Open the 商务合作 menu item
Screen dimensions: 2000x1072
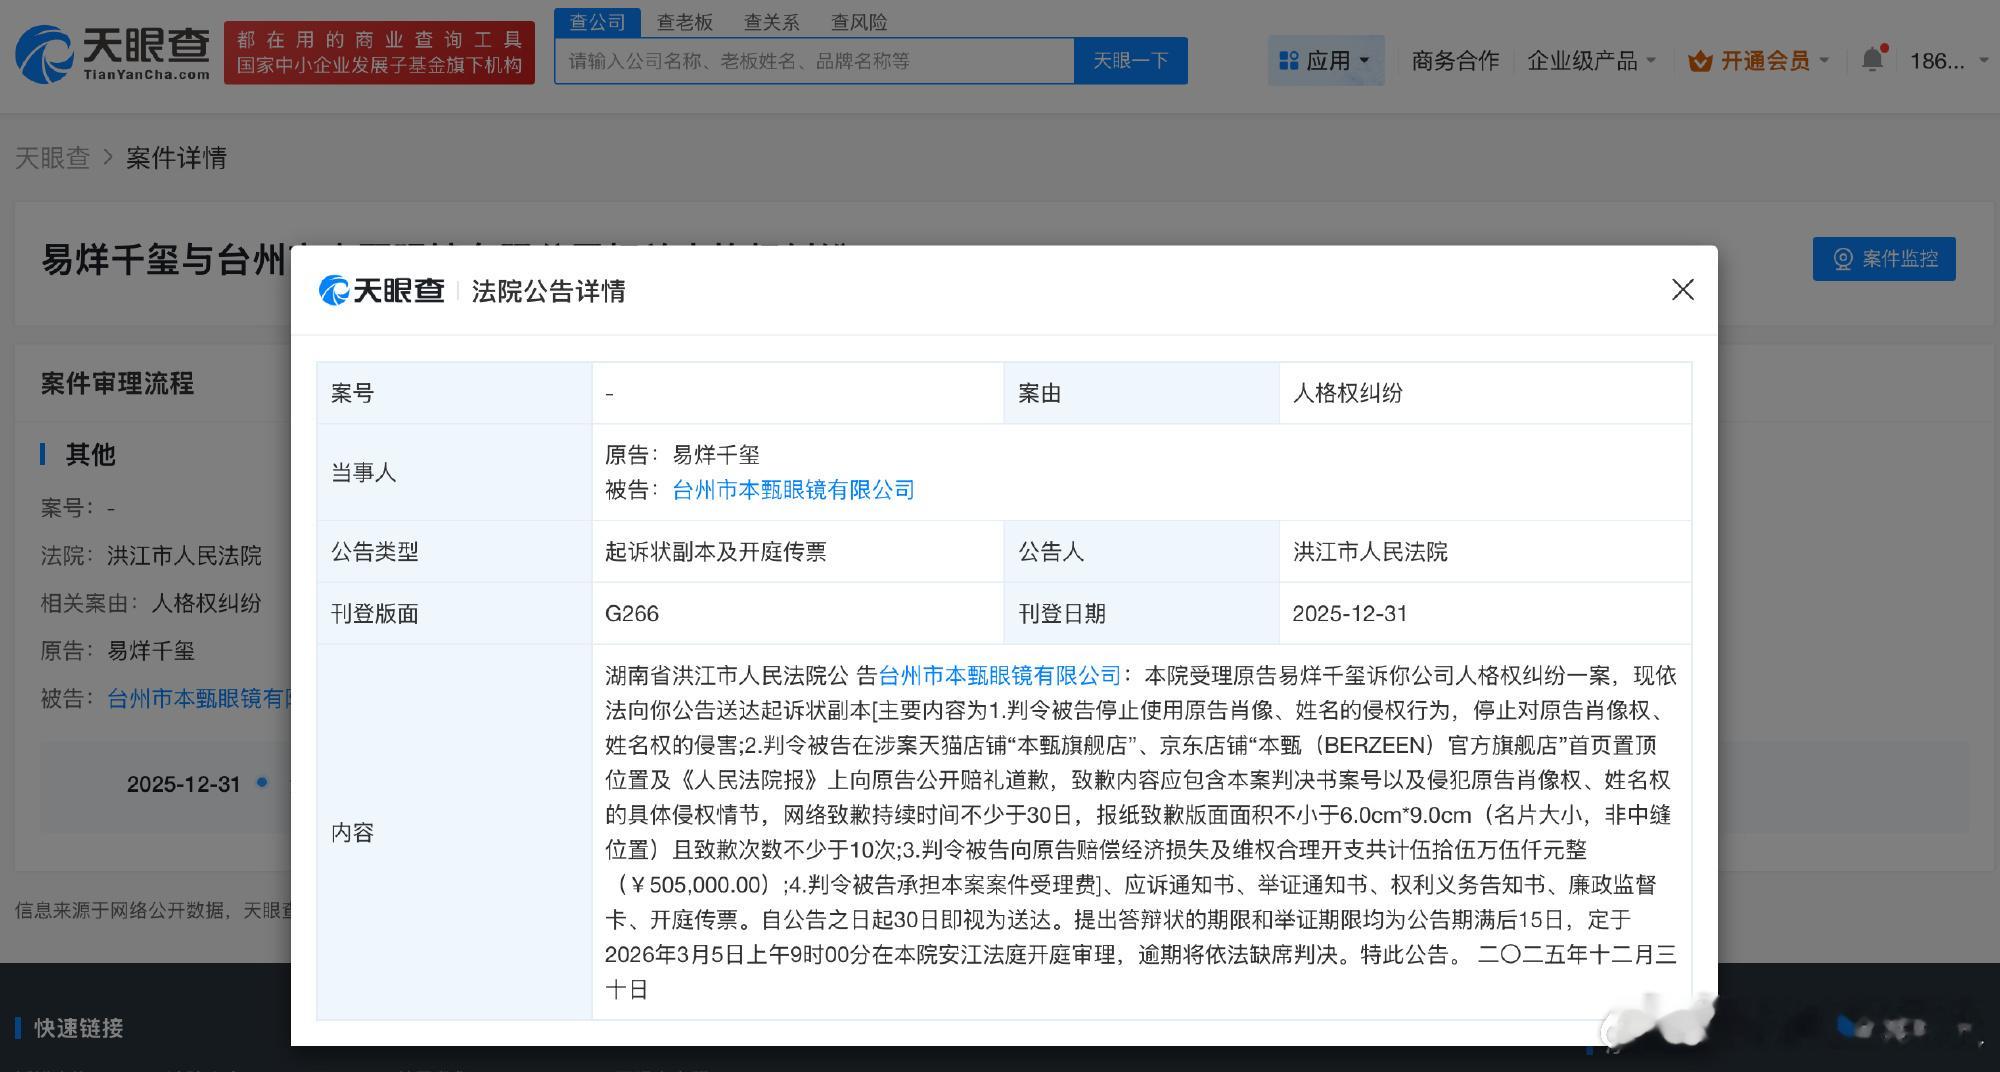(1455, 60)
